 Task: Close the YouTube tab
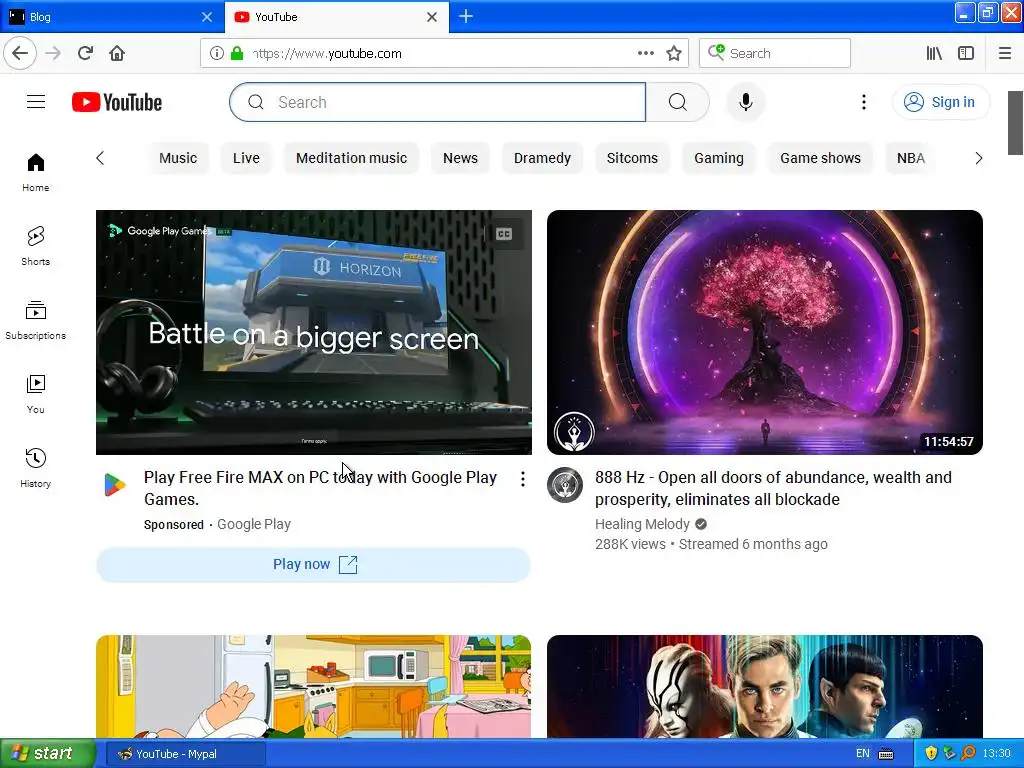click(x=432, y=17)
